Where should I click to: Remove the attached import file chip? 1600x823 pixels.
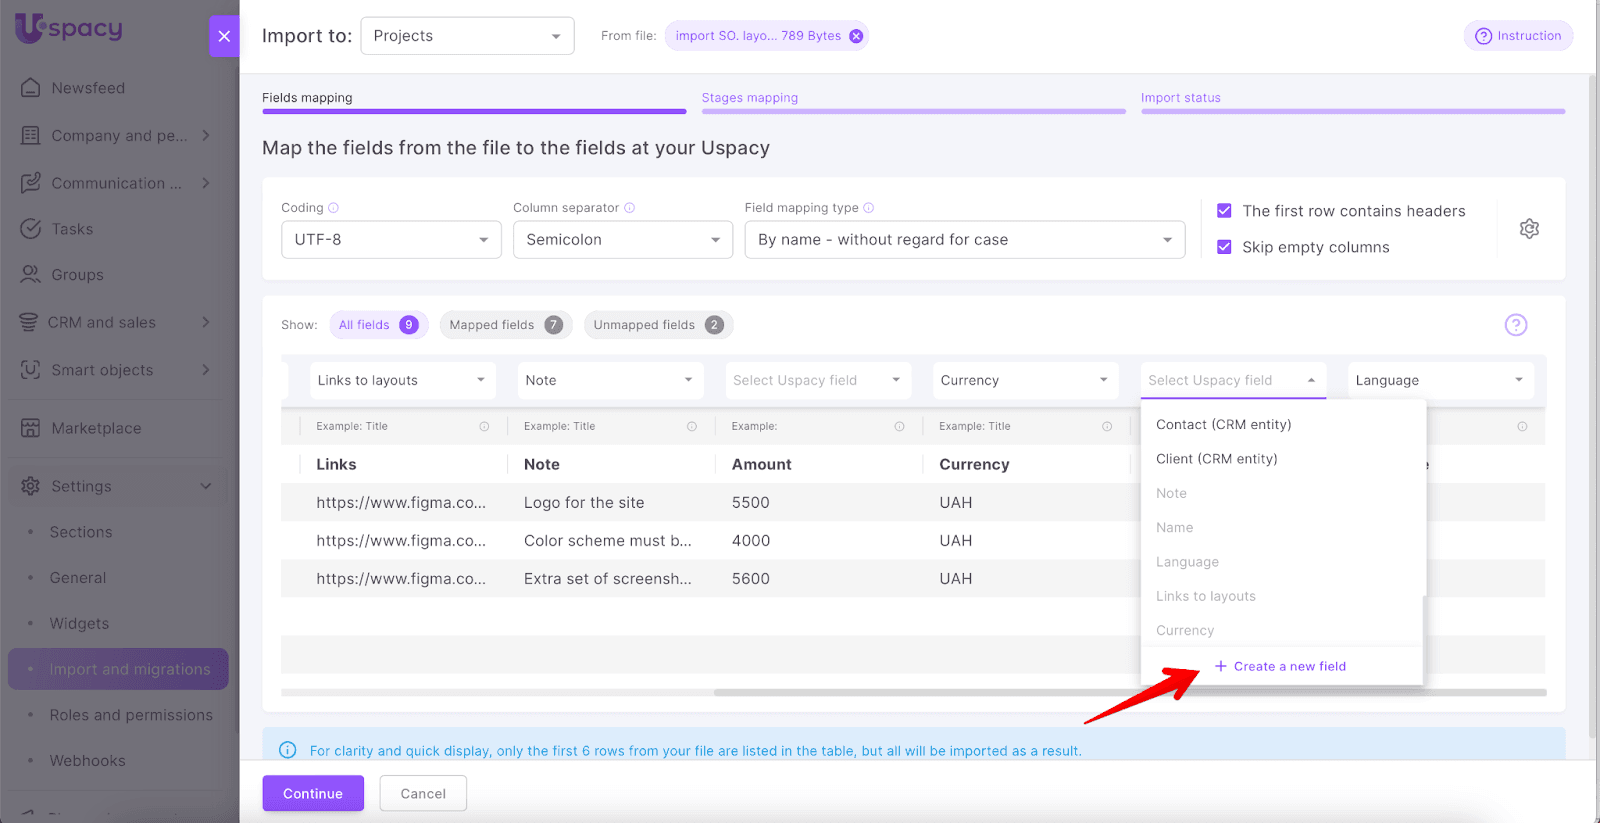pyautogui.click(x=856, y=36)
